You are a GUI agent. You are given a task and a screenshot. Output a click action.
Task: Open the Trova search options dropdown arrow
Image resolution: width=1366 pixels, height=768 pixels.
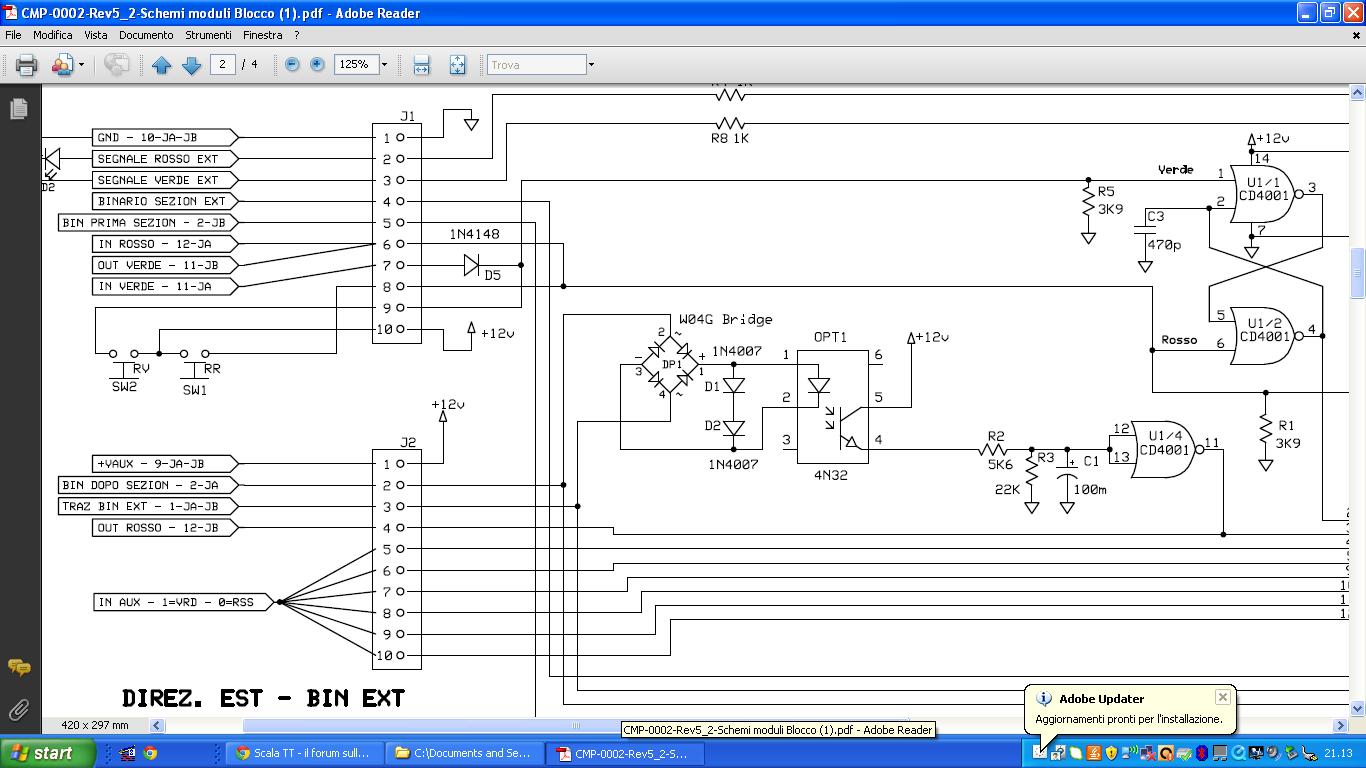click(591, 64)
